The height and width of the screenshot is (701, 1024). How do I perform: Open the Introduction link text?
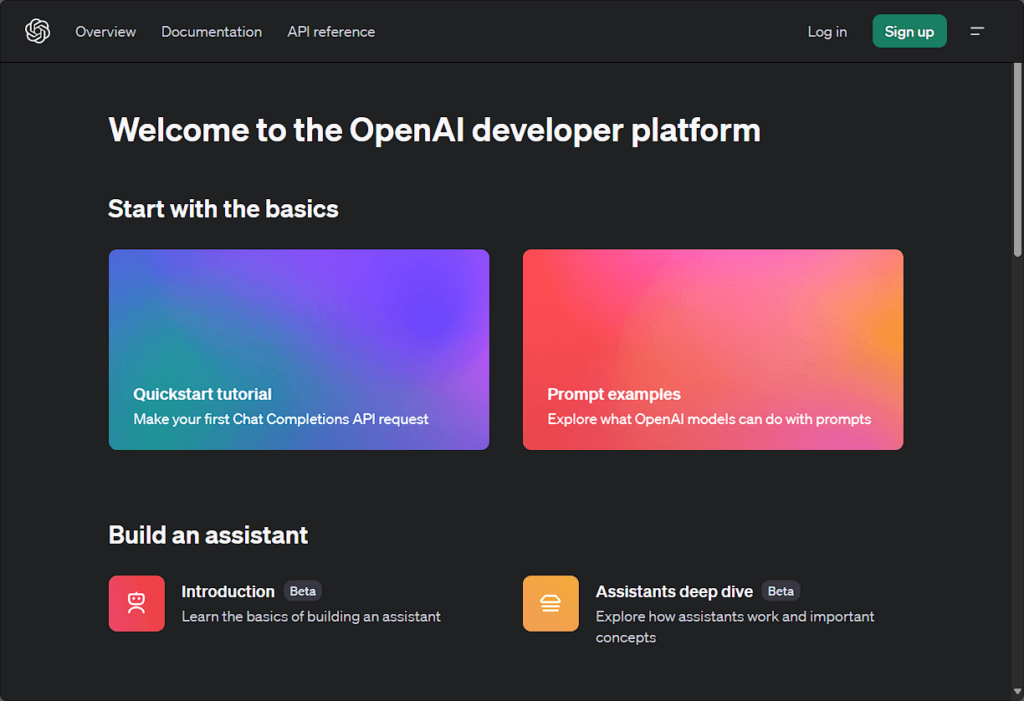tap(227, 591)
